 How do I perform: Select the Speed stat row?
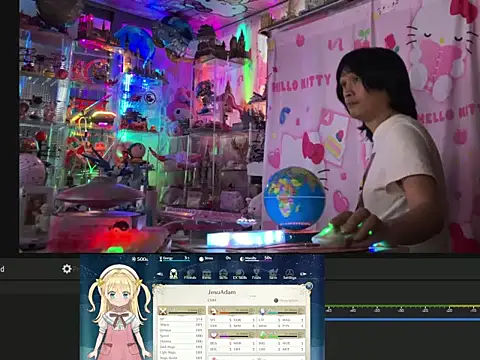coord(181,336)
